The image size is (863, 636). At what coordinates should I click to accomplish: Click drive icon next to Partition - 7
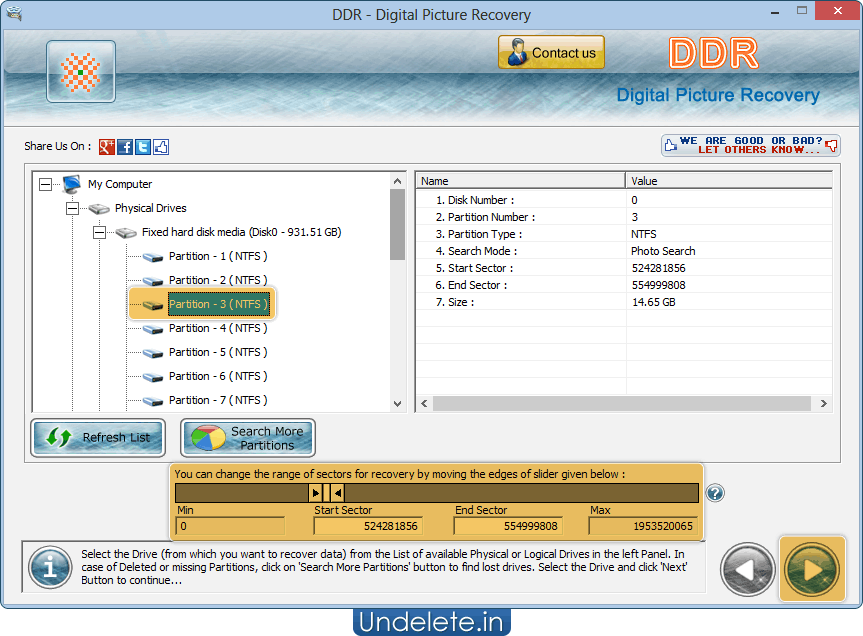click(x=153, y=401)
